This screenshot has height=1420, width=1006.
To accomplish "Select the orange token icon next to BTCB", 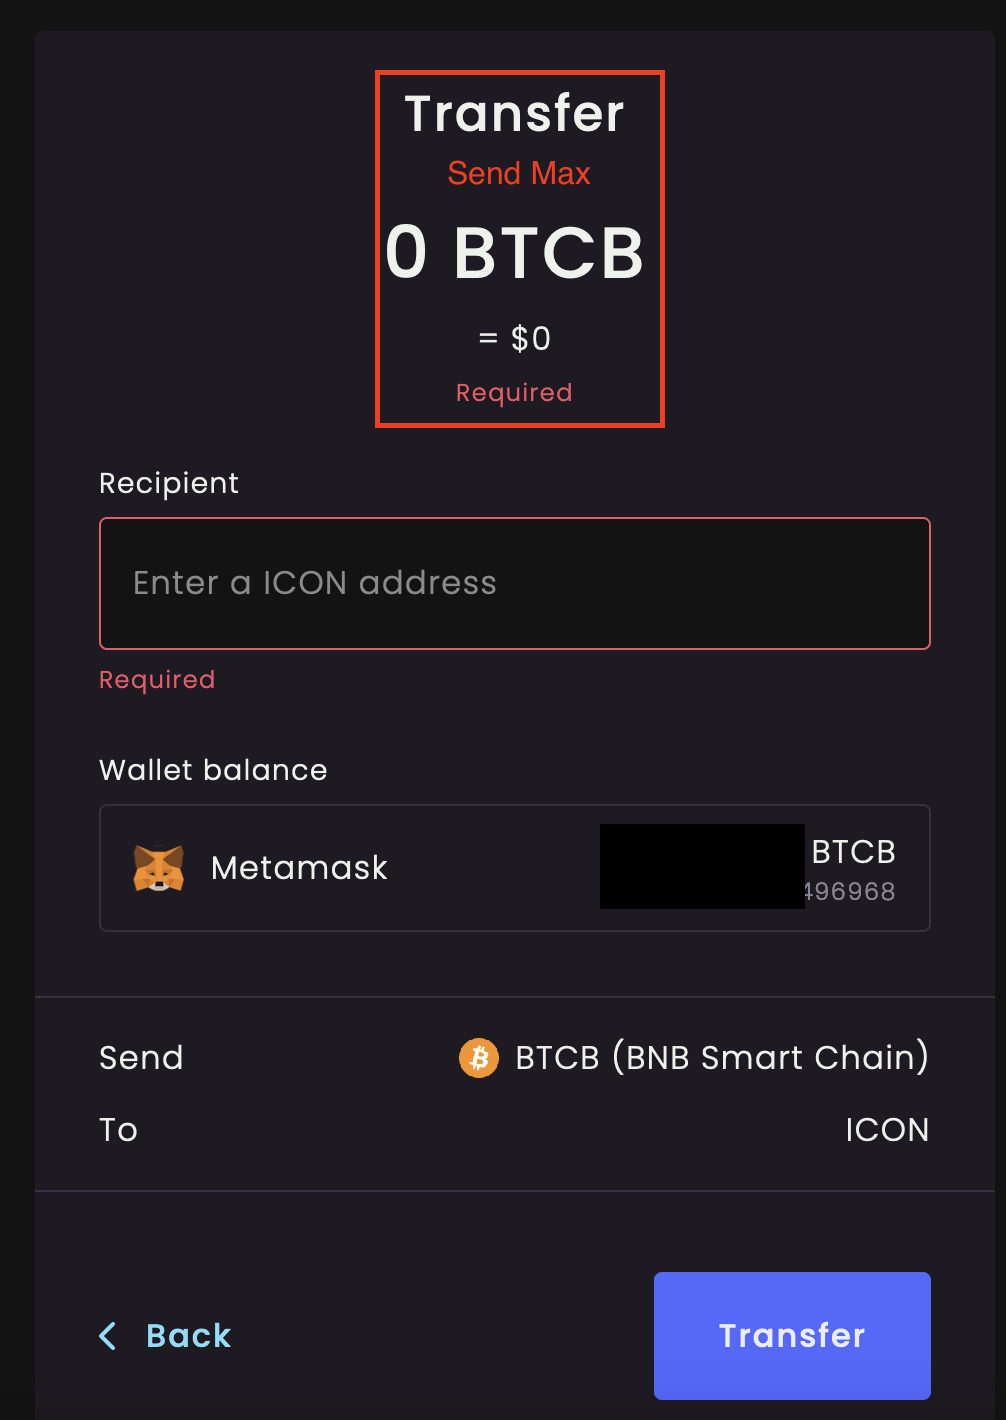I will pyautogui.click(x=479, y=1058).
